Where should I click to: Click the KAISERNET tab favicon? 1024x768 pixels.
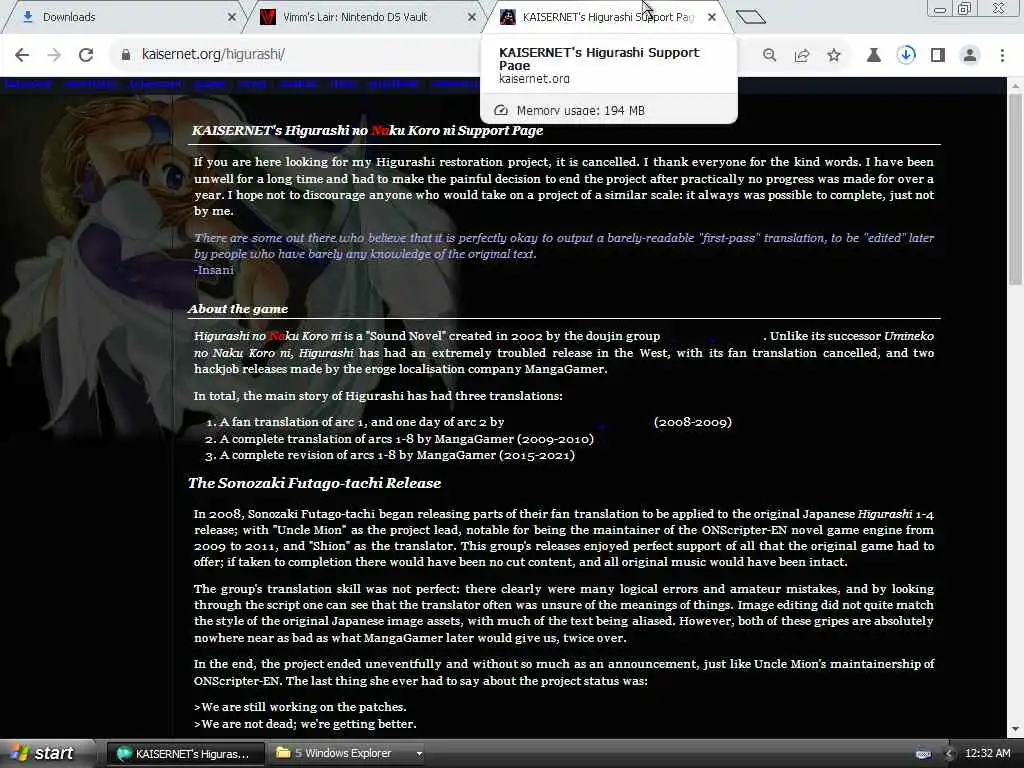507,17
